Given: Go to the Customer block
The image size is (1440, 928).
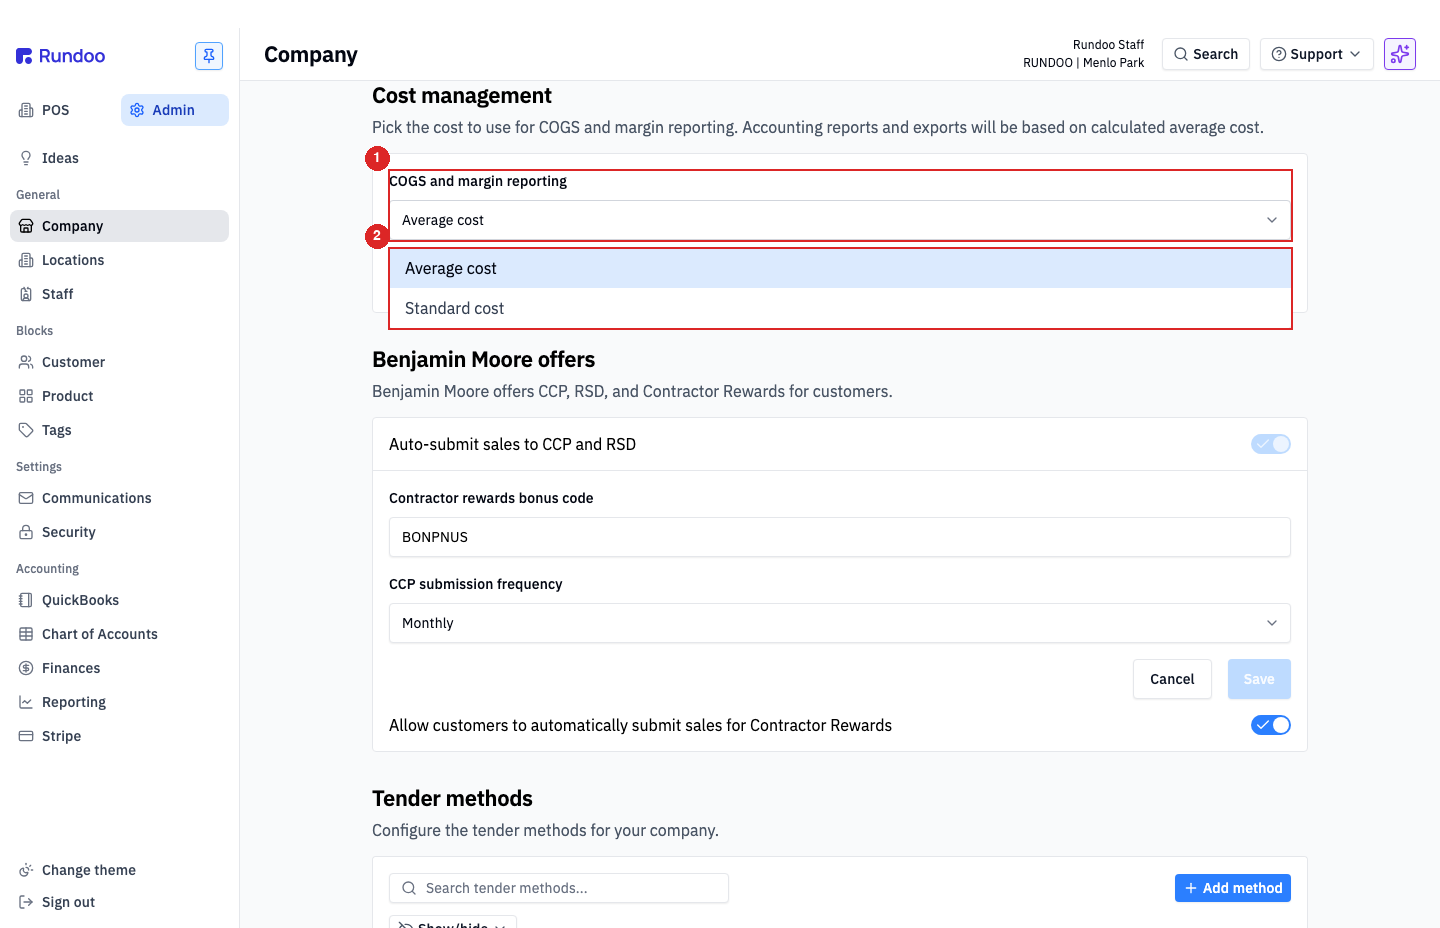Looking at the screenshot, I should click(x=119, y=362).
